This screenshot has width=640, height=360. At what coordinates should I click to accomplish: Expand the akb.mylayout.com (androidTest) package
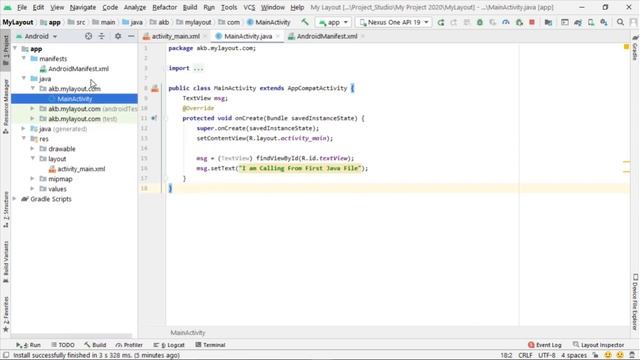[33, 109]
